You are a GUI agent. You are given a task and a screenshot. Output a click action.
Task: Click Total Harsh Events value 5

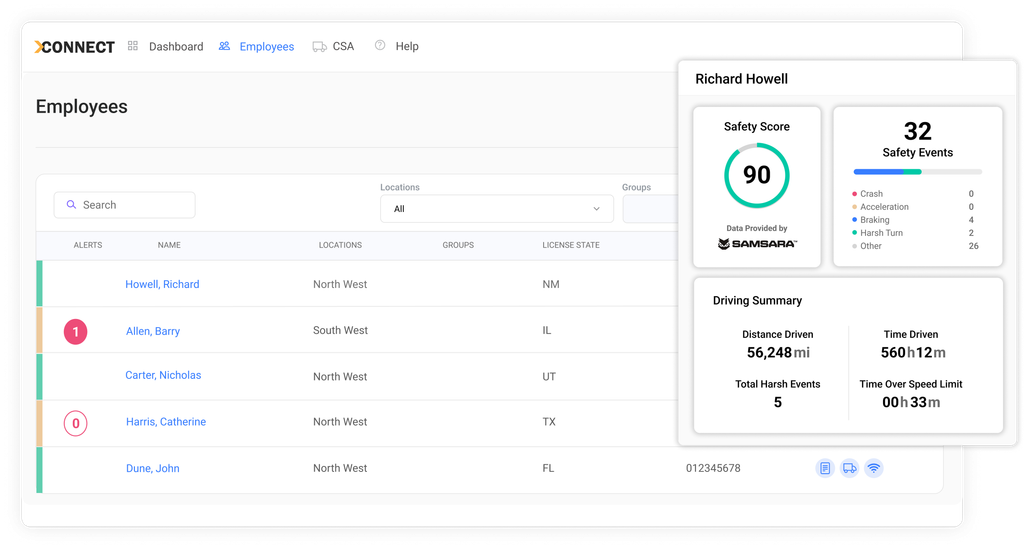pyautogui.click(x=778, y=402)
